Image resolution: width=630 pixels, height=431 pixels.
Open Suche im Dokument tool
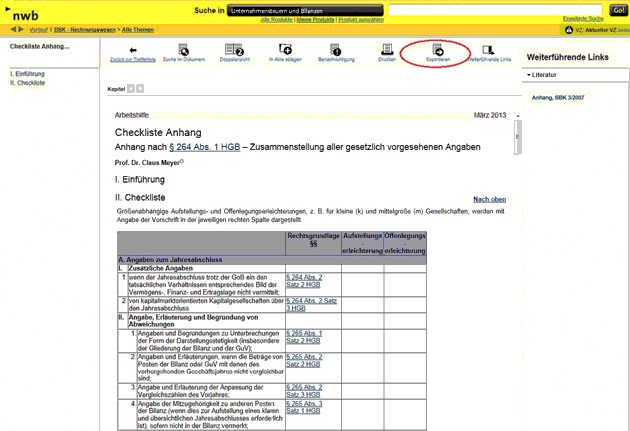[x=182, y=49]
